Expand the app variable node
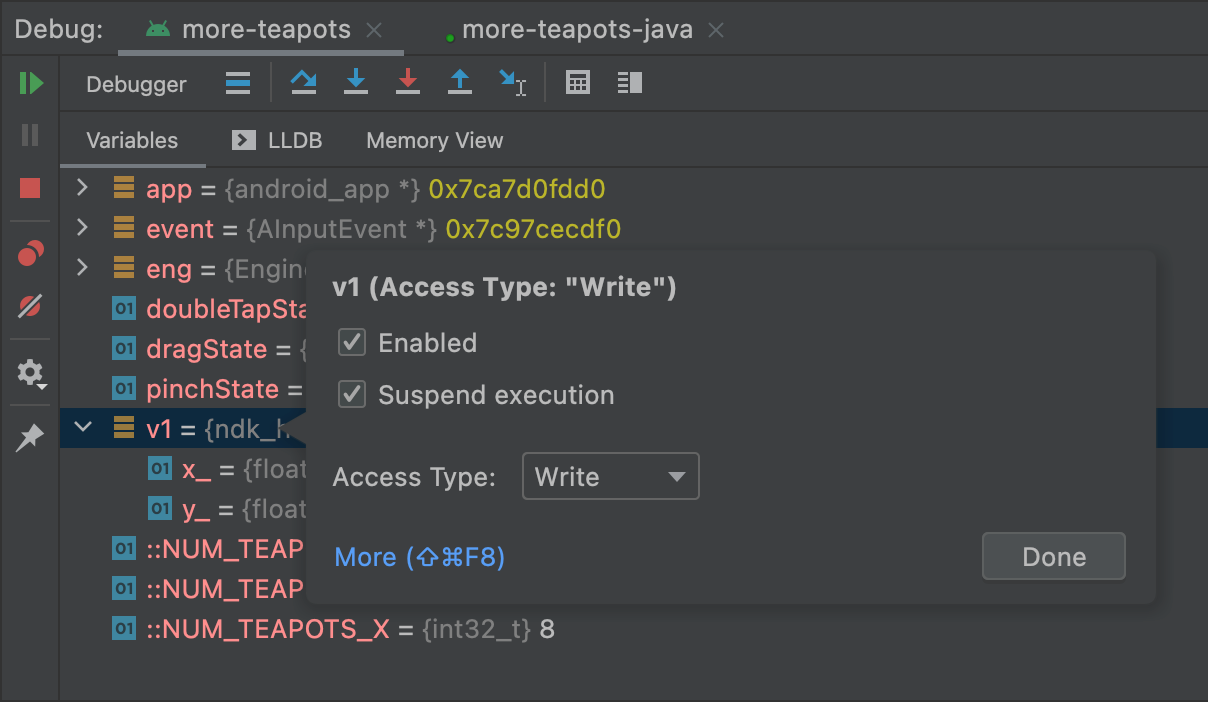The width and height of the screenshot is (1208, 702). coord(83,188)
